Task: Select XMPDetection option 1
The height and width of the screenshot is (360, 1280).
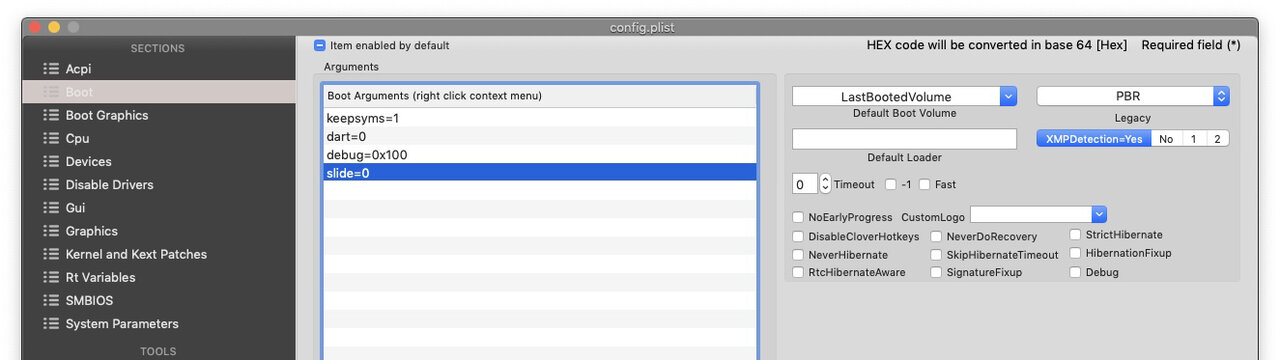Action: pyautogui.click(x=1192, y=139)
